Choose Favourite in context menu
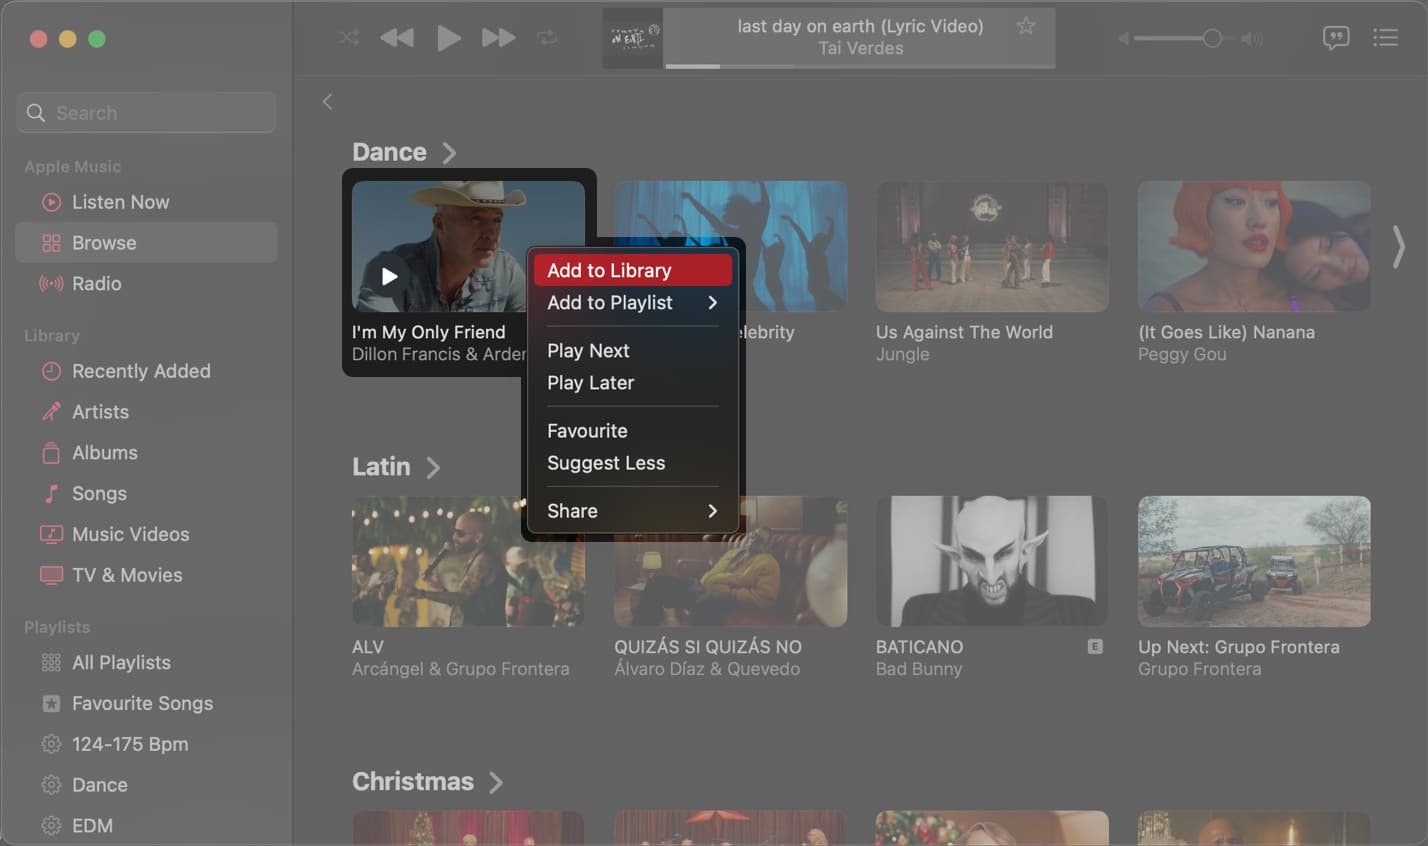This screenshot has width=1428, height=846. 632,431
